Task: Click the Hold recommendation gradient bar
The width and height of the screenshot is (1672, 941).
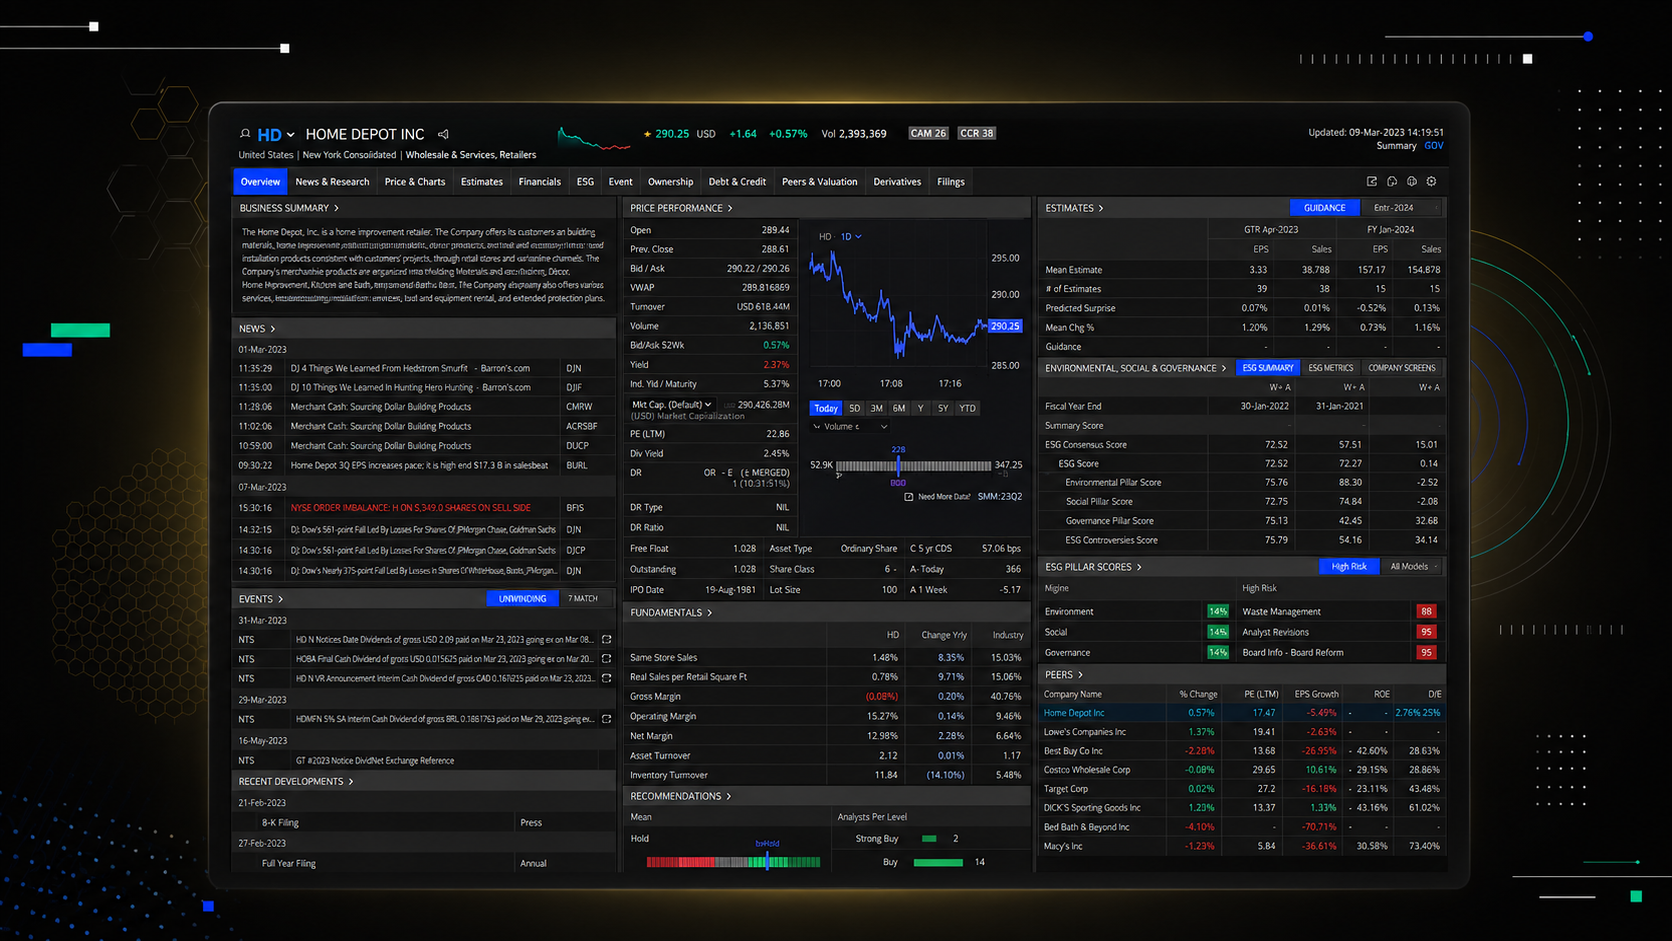Action: pyautogui.click(x=733, y=862)
